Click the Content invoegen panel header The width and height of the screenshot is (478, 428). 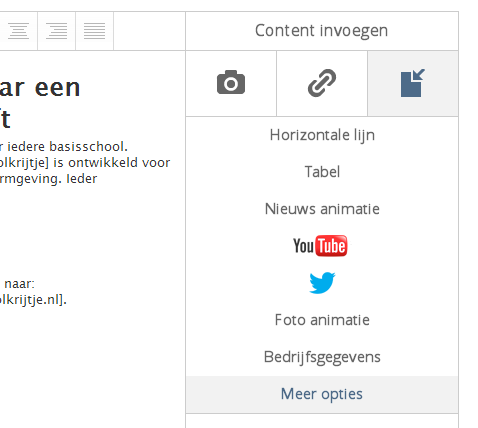[x=322, y=31]
